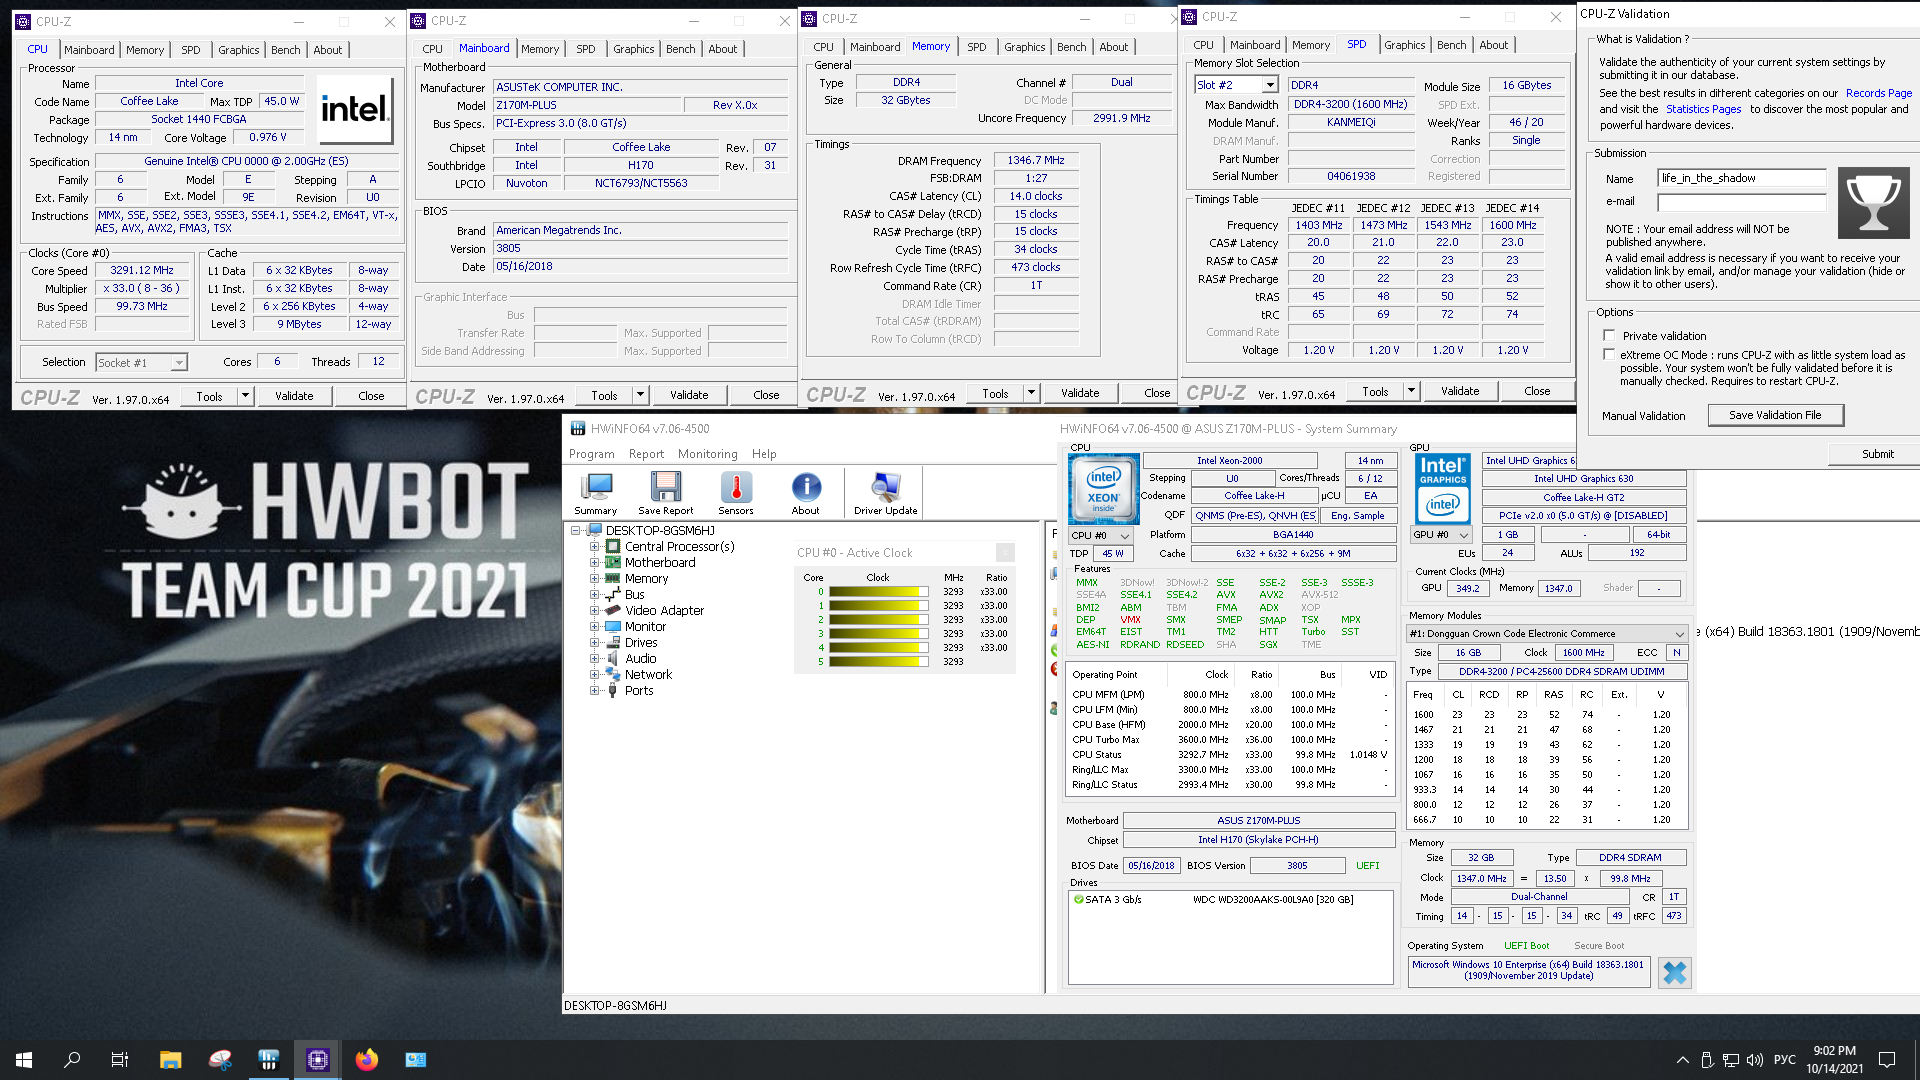Switch to About tab in CPU-Z SPD window
The height and width of the screenshot is (1080, 1920).
tap(1493, 45)
